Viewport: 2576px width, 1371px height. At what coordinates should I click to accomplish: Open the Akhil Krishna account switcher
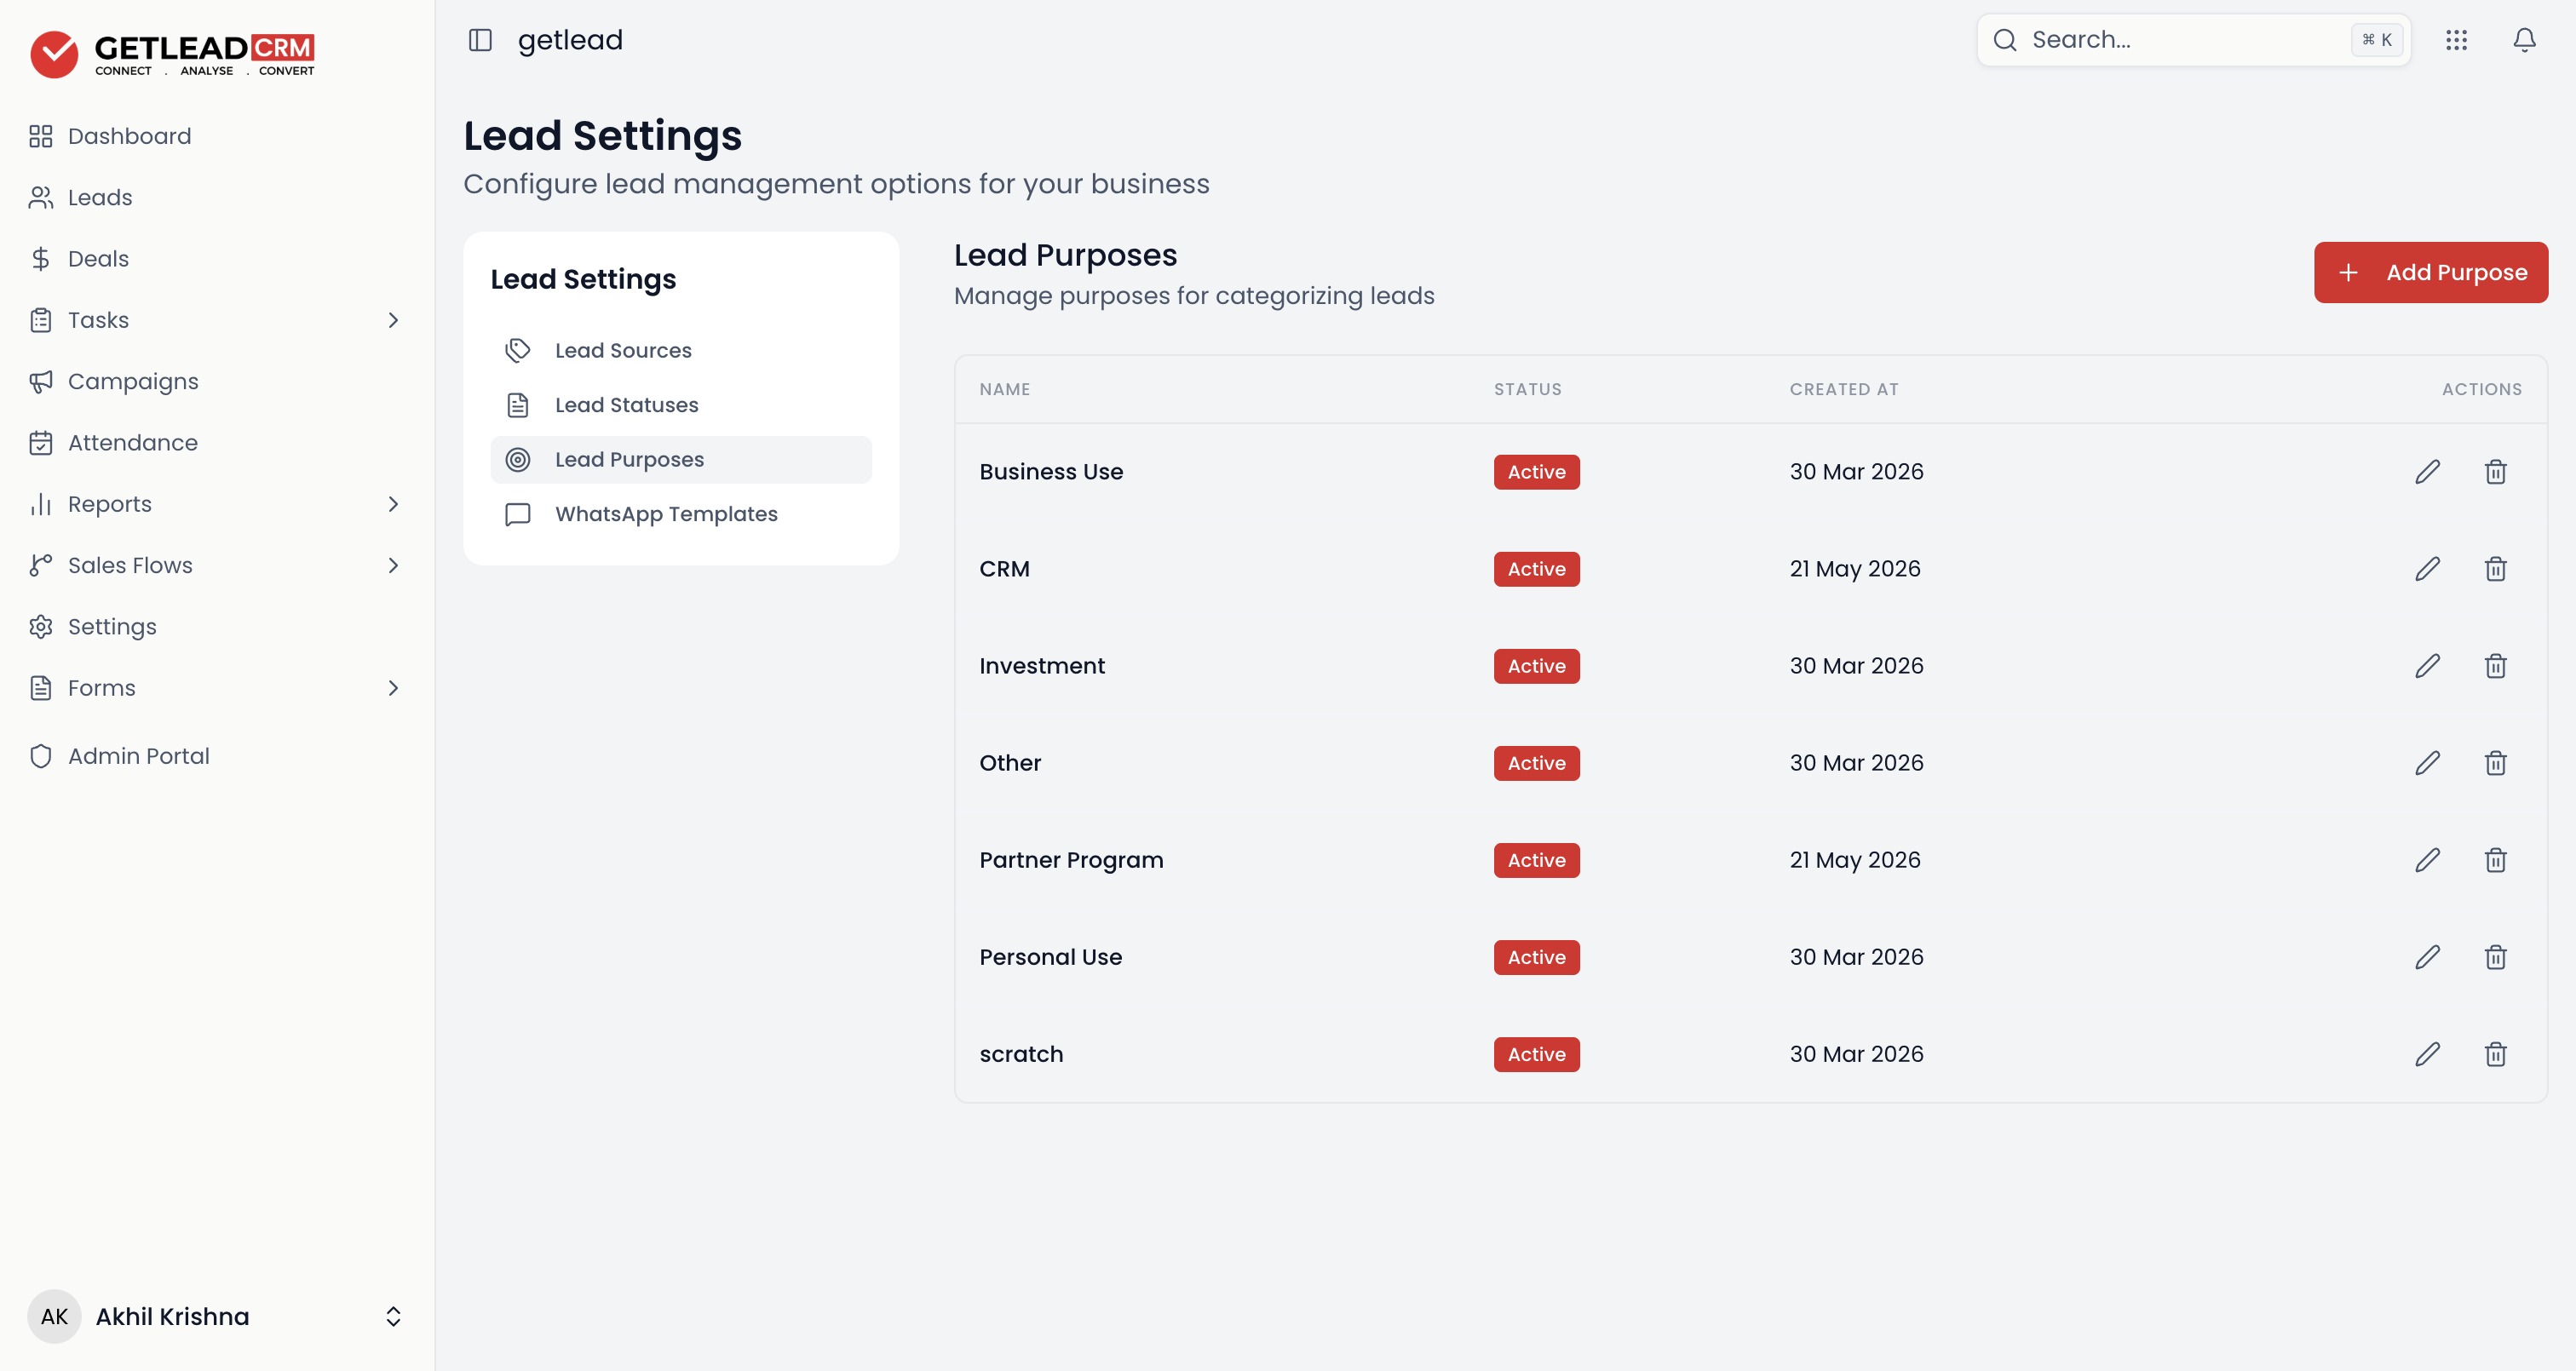tap(217, 1316)
